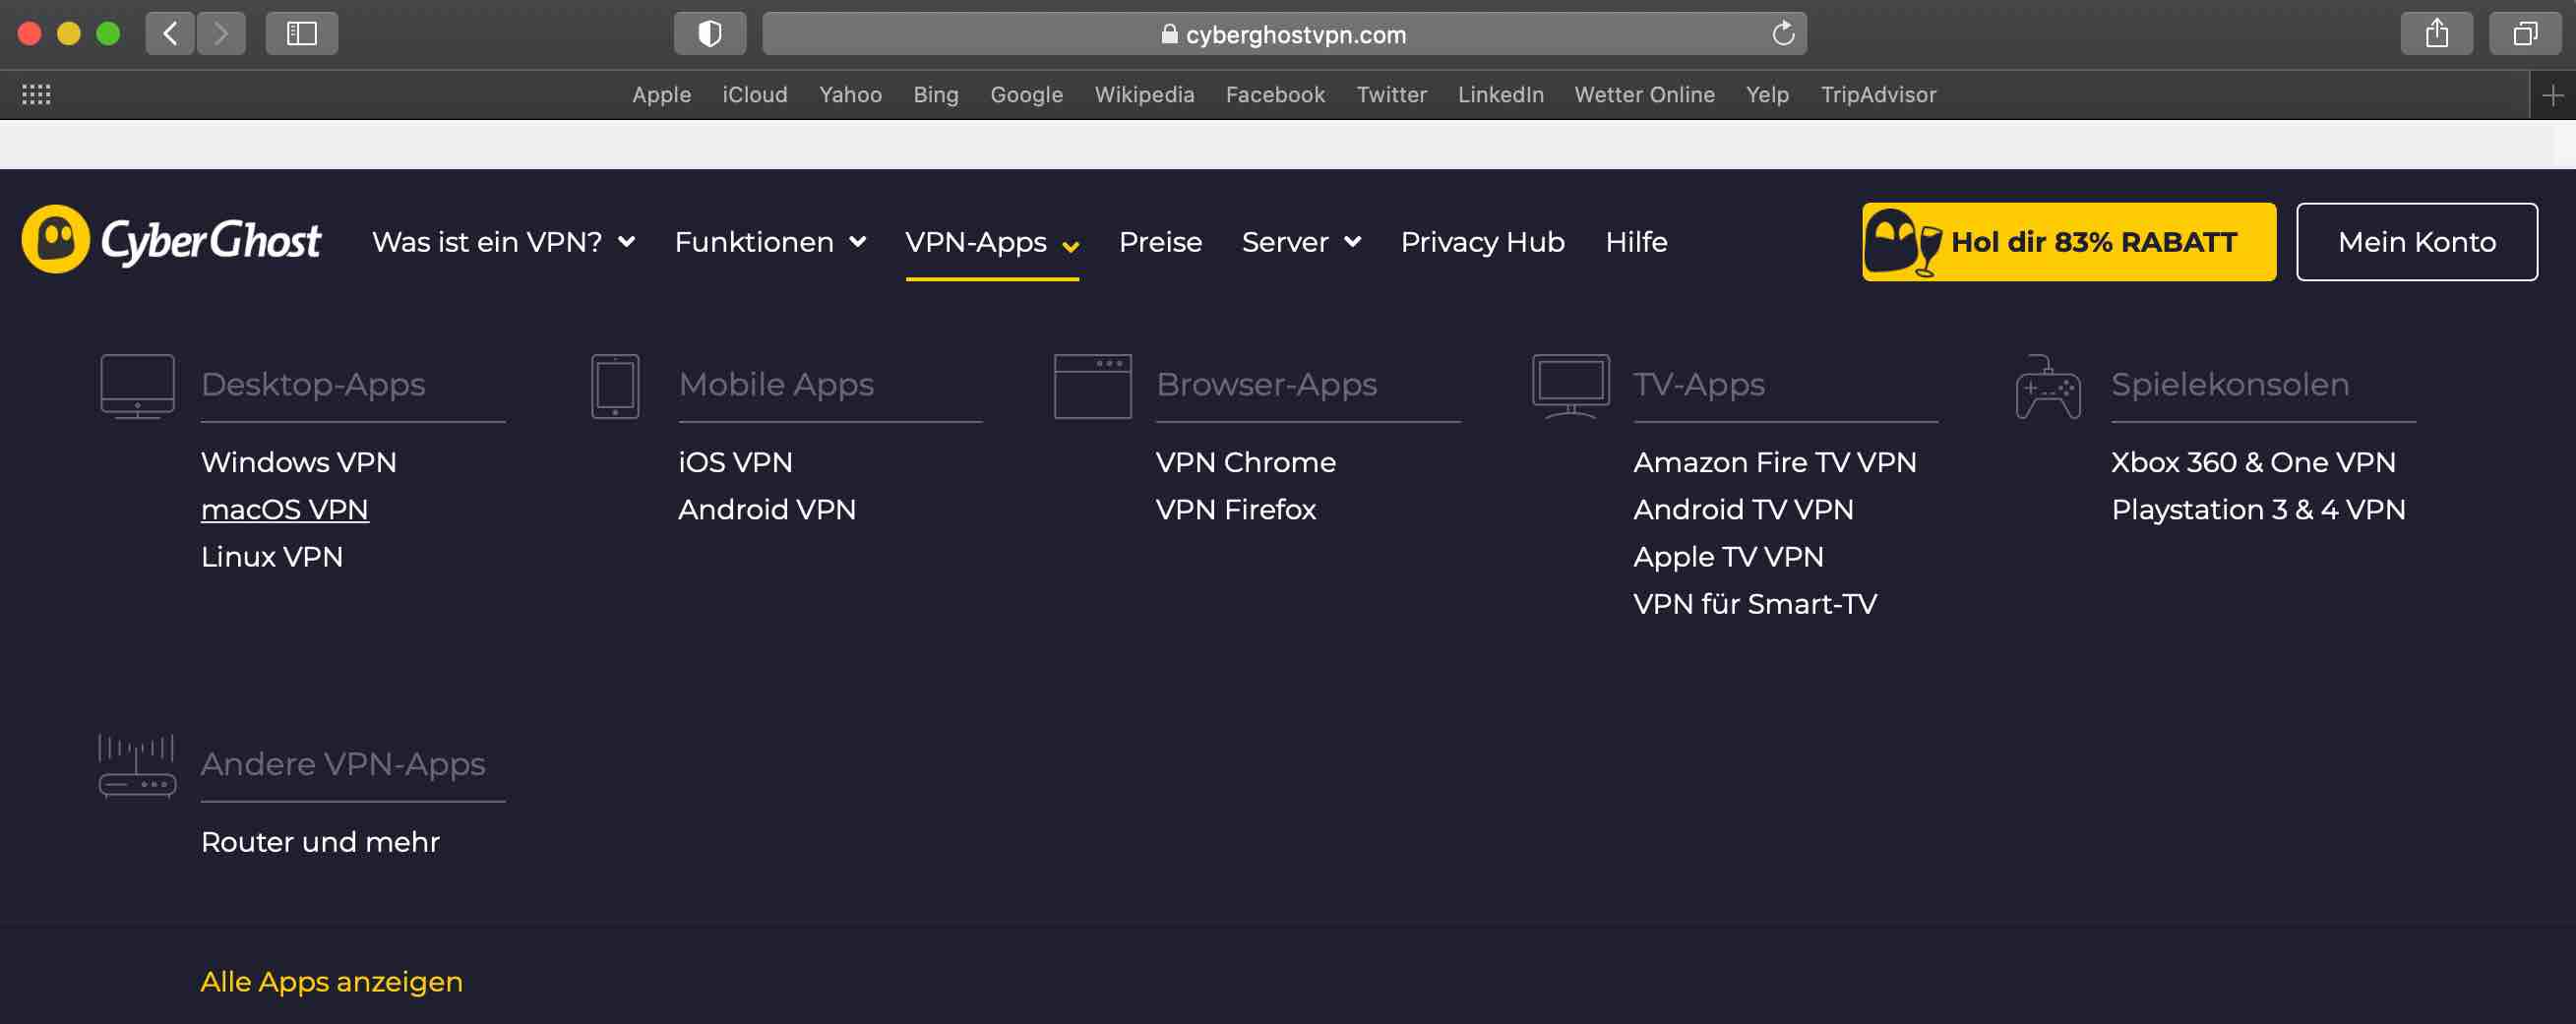Open the Privacy Hub page
This screenshot has height=1024, width=2576.
(1482, 242)
